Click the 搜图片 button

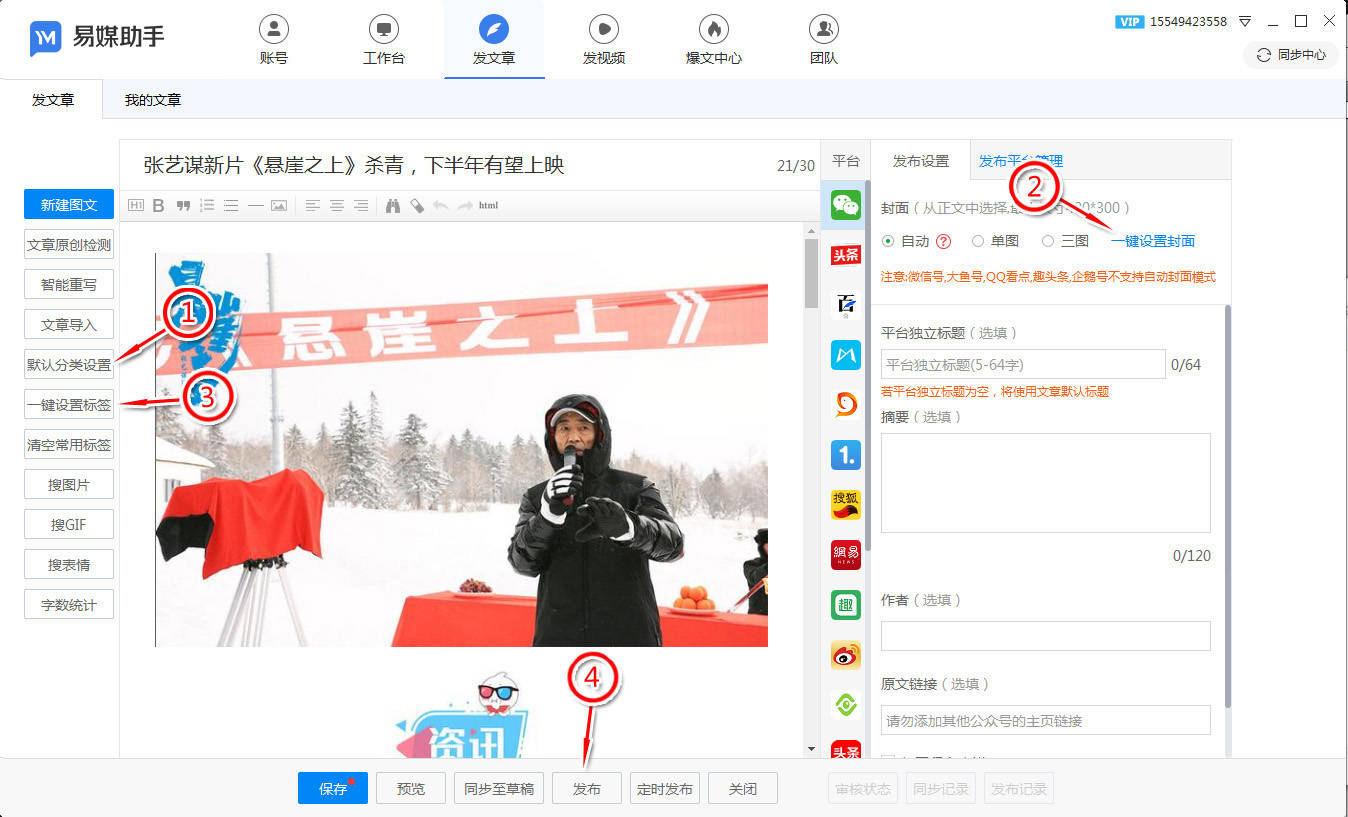tap(69, 485)
